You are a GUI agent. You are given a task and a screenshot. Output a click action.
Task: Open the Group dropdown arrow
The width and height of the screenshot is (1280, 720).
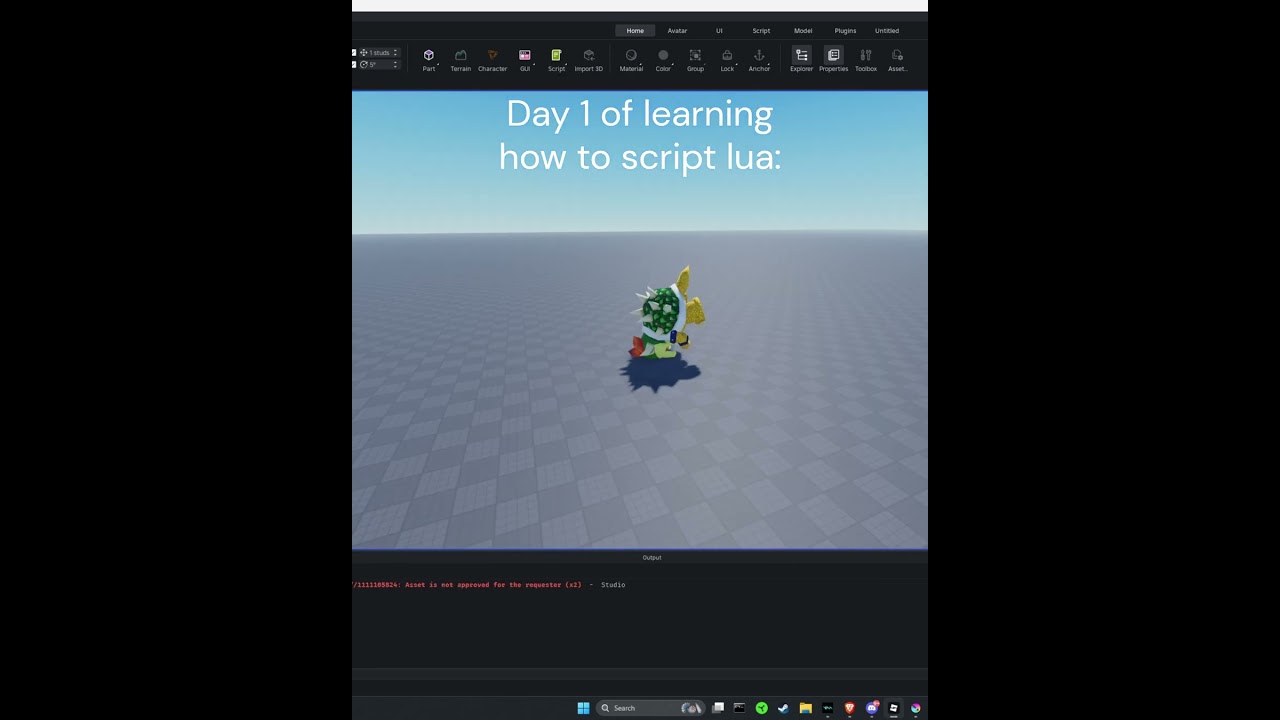click(x=704, y=65)
